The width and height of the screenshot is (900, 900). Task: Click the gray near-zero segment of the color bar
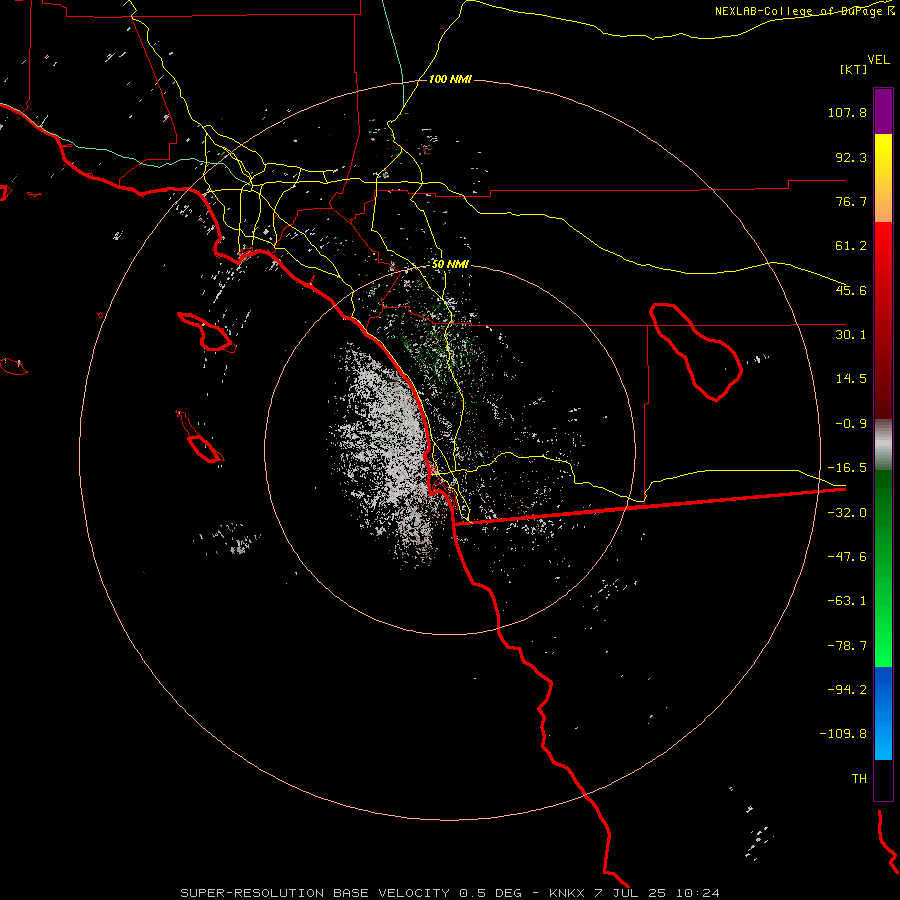click(x=883, y=445)
